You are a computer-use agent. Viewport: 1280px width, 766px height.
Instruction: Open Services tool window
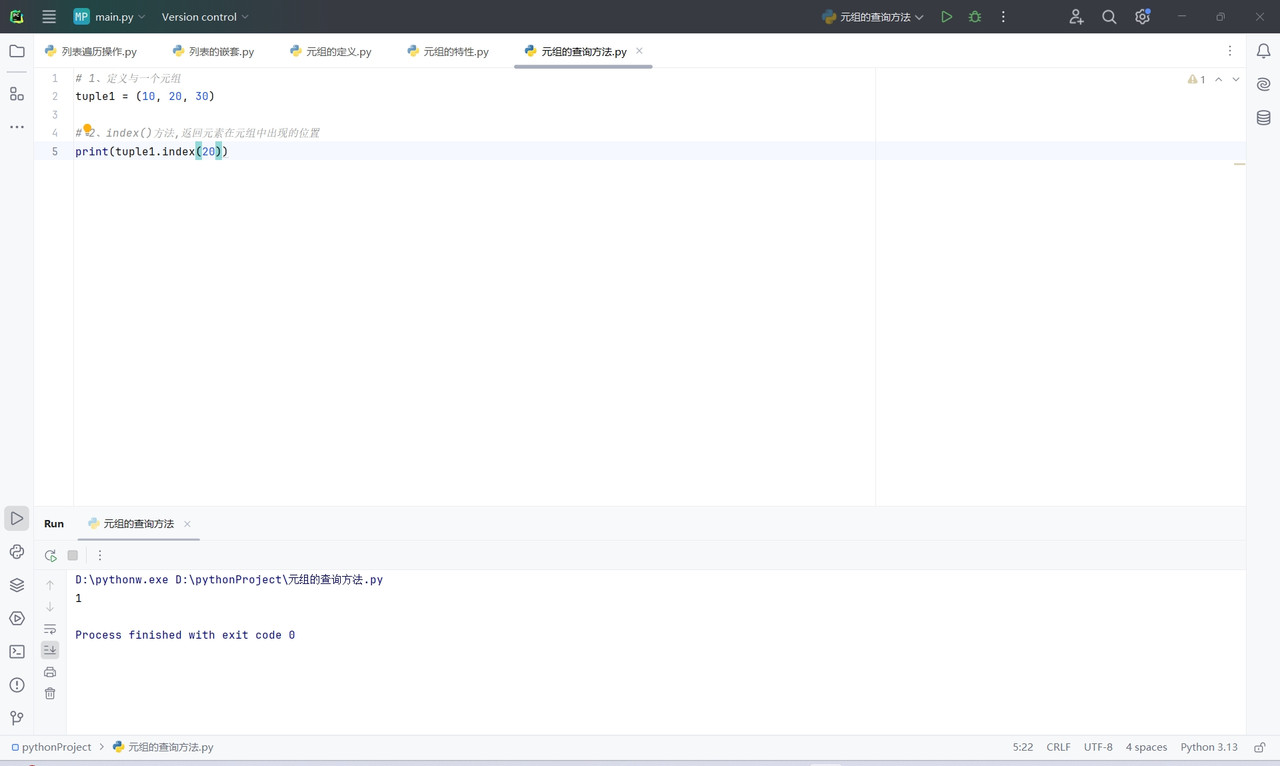[x=17, y=618]
